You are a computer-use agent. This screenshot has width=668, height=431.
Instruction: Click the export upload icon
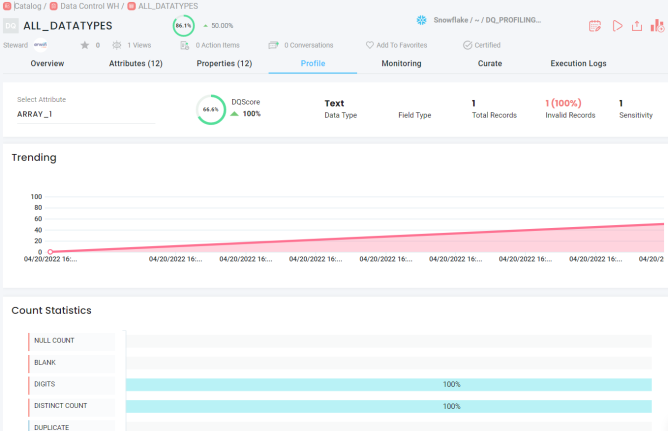click(637, 26)
